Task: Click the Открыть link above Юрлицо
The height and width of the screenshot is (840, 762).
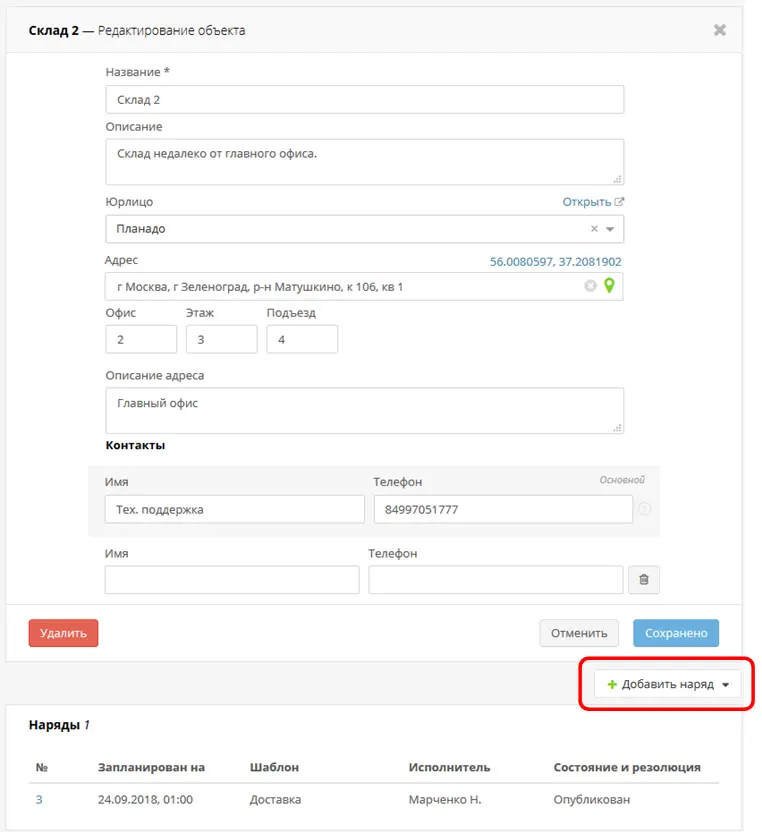Action: (x=586, y=202)
